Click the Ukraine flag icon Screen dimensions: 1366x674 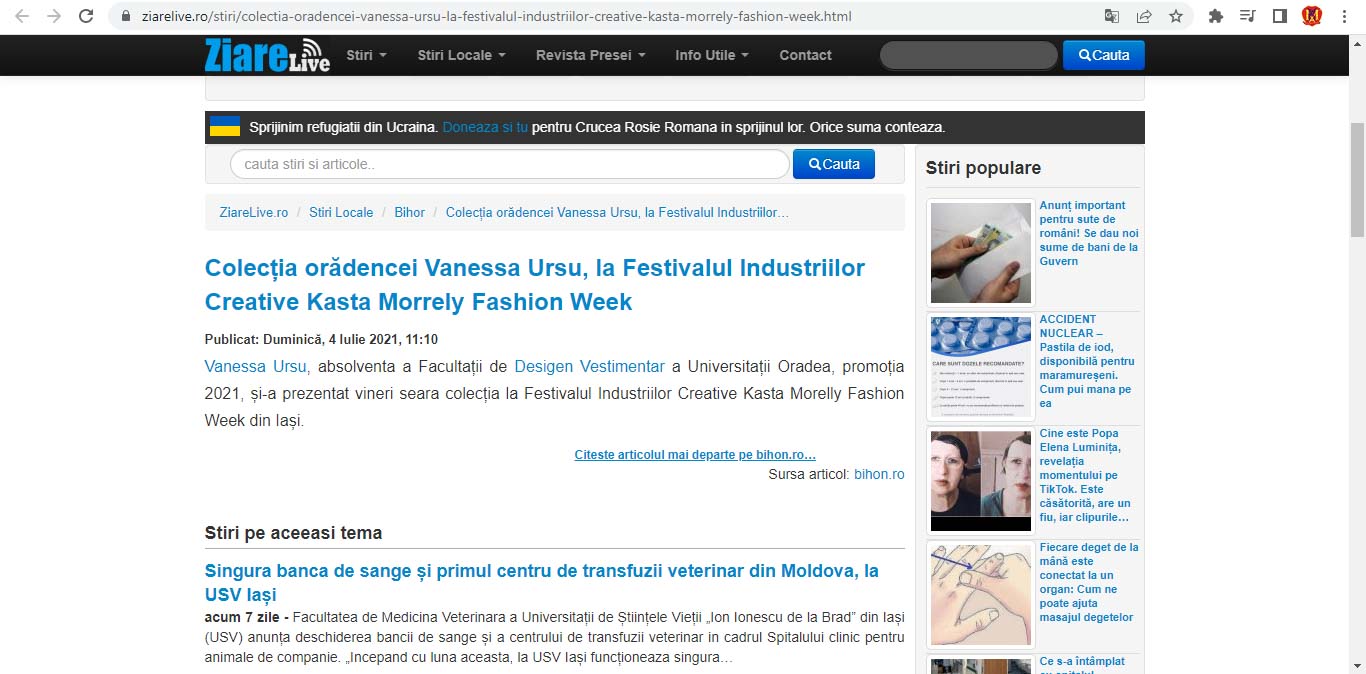[x=225, y=127]
